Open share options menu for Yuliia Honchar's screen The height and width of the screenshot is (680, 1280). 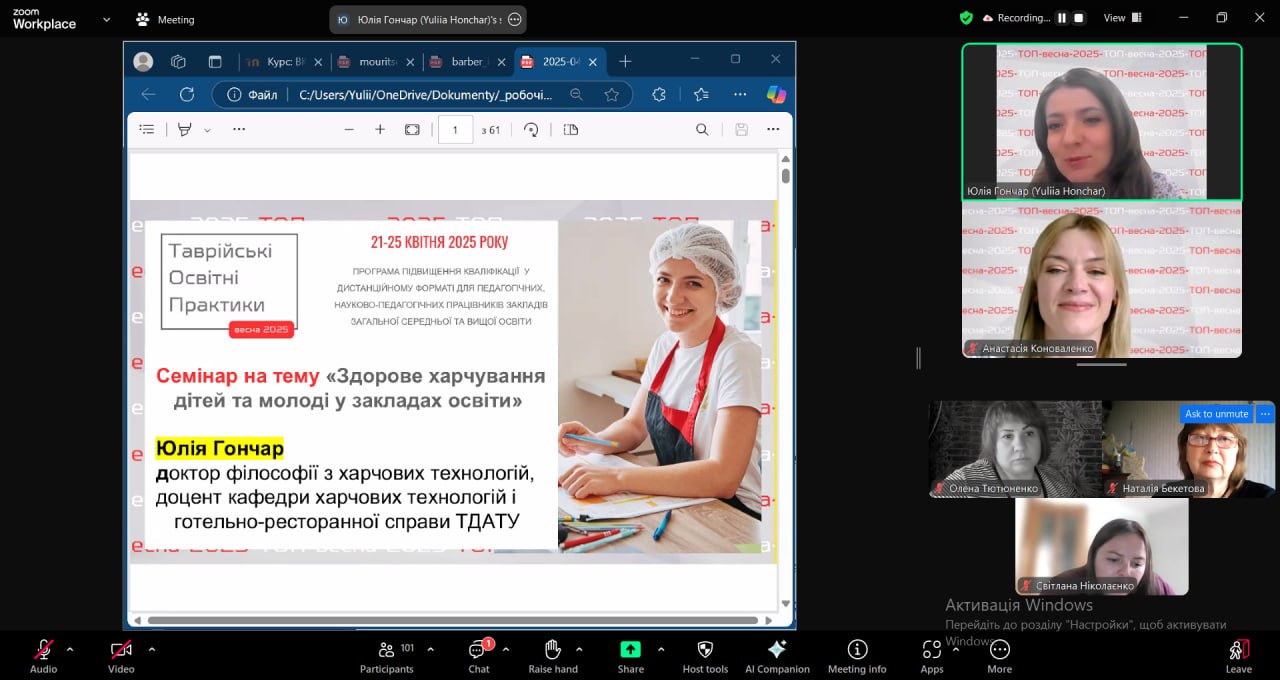pos(515,19)
